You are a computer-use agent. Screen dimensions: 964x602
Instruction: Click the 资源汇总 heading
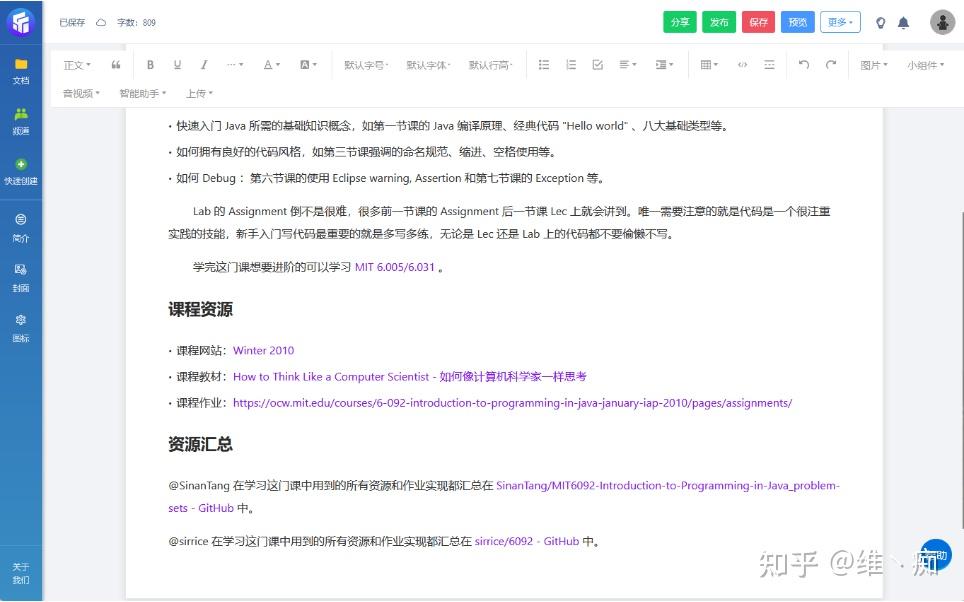coord(200,444)
